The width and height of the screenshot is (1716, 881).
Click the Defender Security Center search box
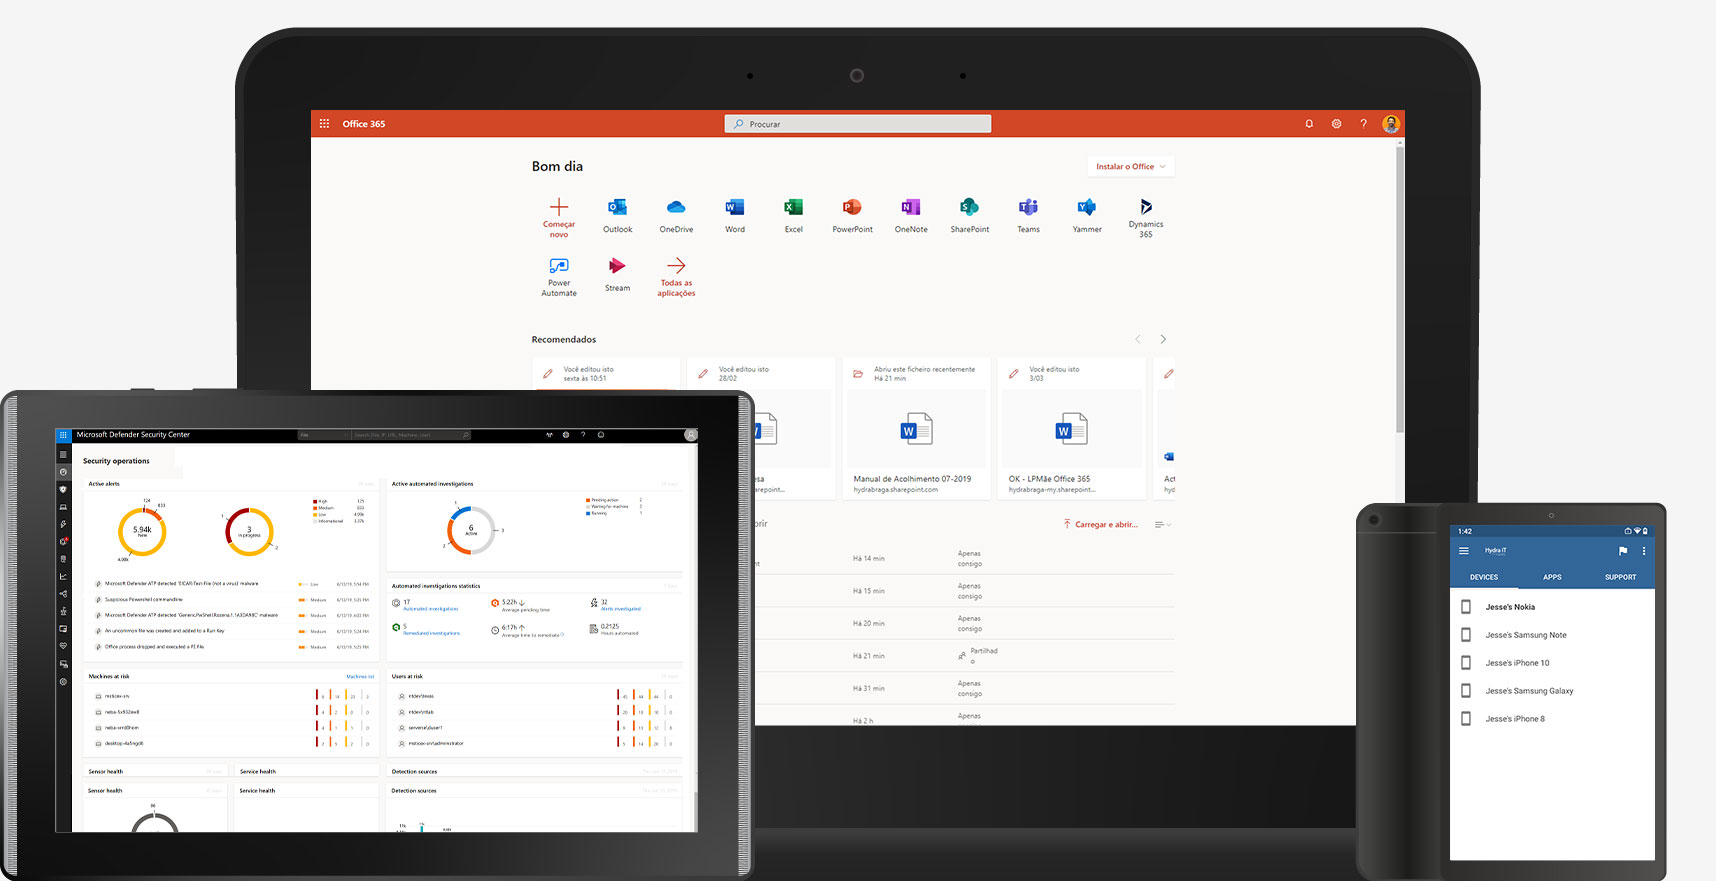click(x=410, y=435)
